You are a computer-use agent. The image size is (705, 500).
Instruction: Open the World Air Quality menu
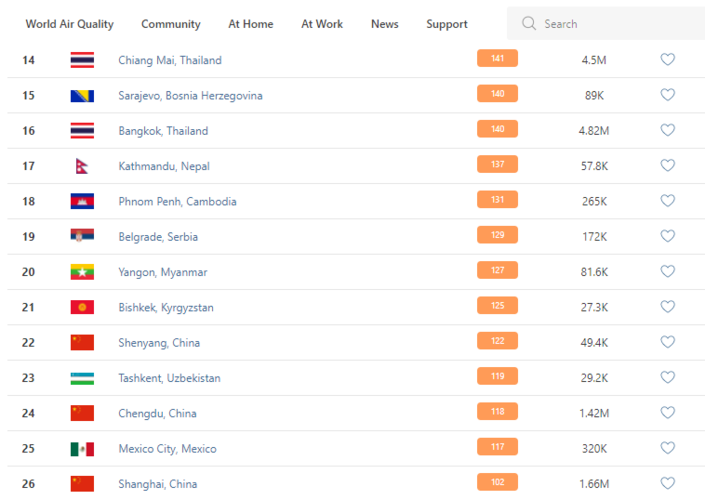point(69,24)
